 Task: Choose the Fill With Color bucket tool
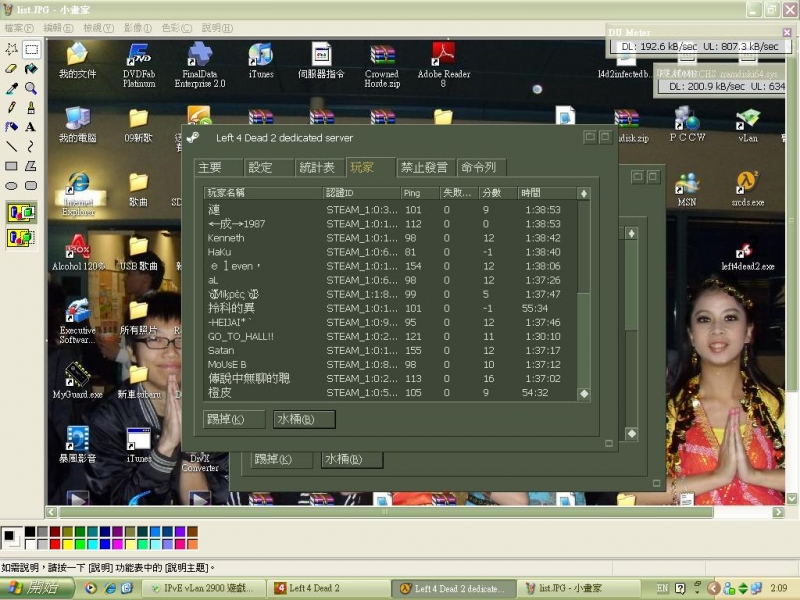pos(31,68)
